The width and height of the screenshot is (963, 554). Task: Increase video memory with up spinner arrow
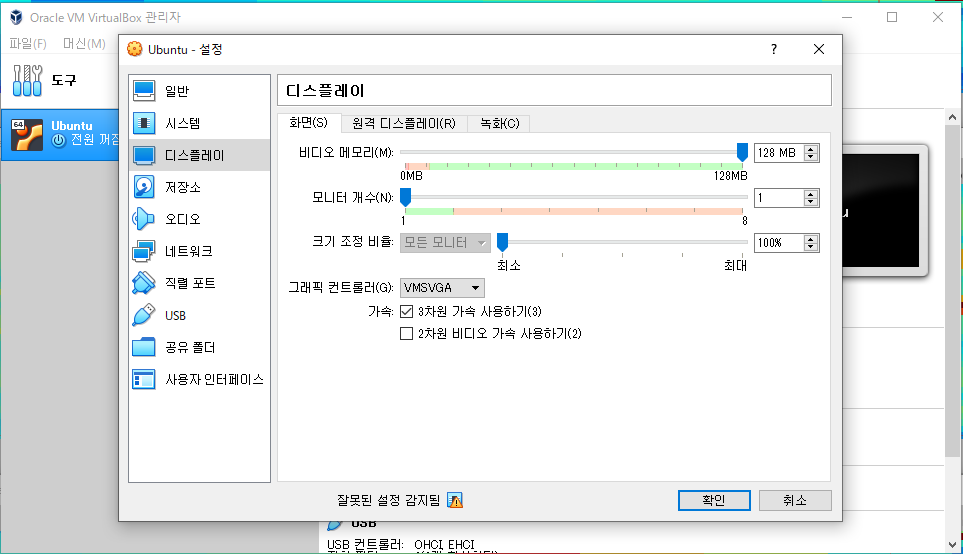811,149
